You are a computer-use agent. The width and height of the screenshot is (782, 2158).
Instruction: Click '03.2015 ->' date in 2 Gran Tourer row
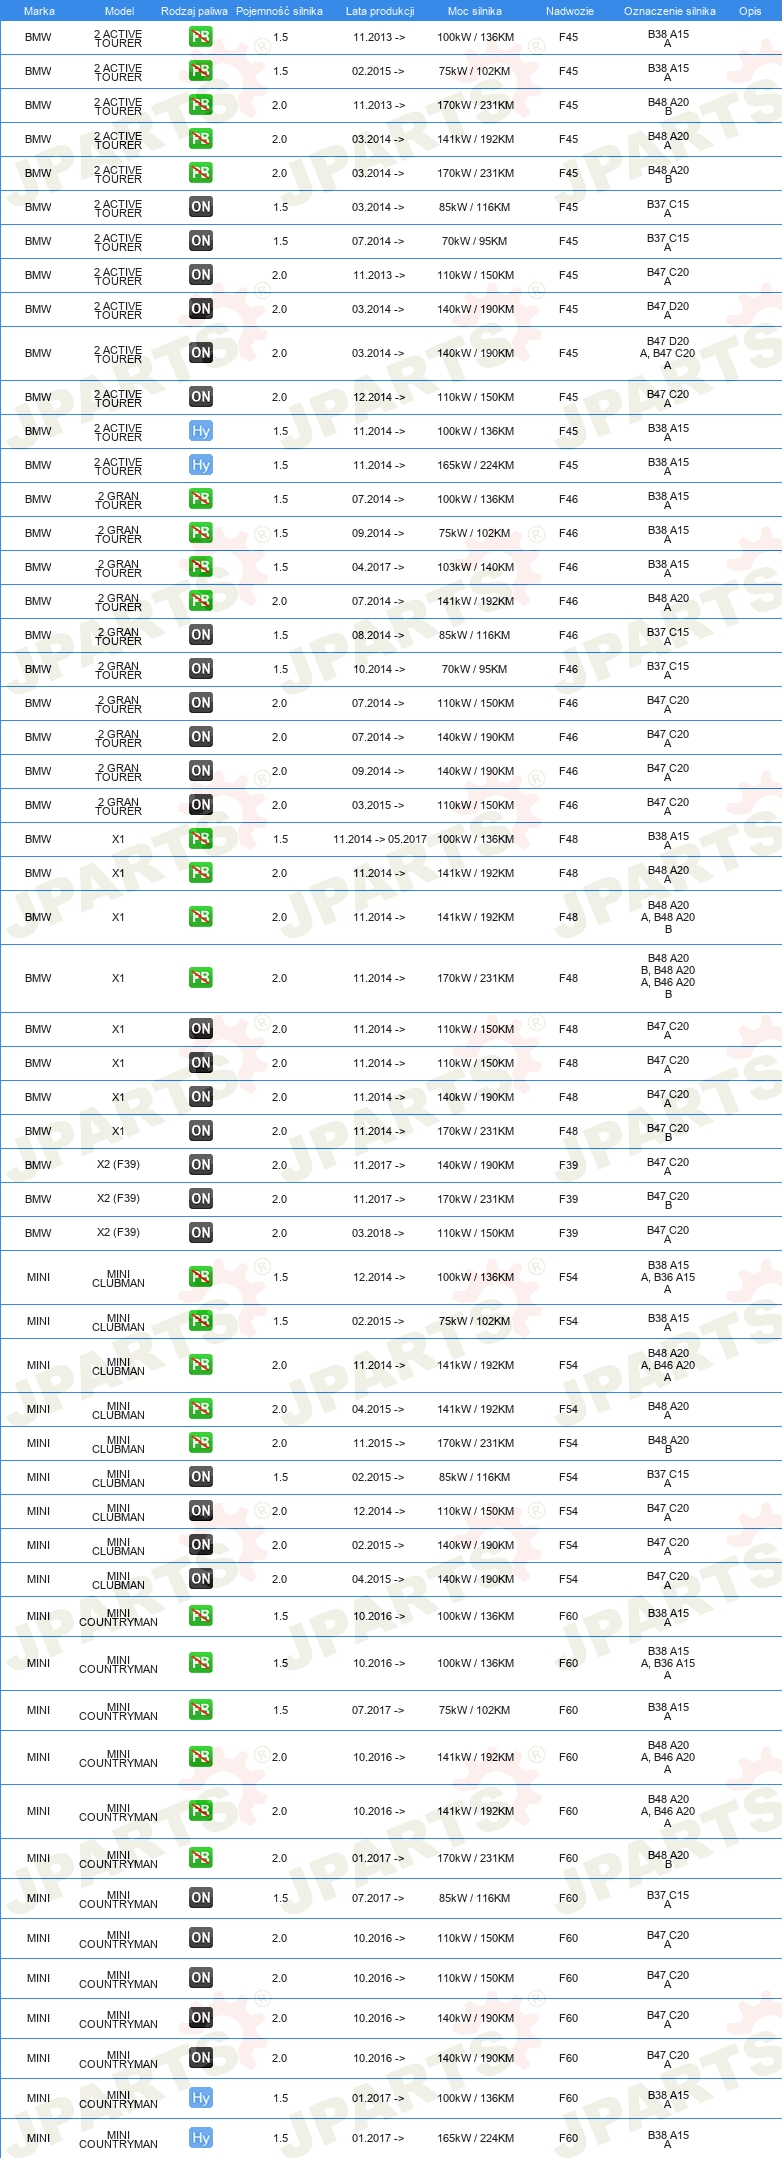pyautogui.click(x=378, y=805)
